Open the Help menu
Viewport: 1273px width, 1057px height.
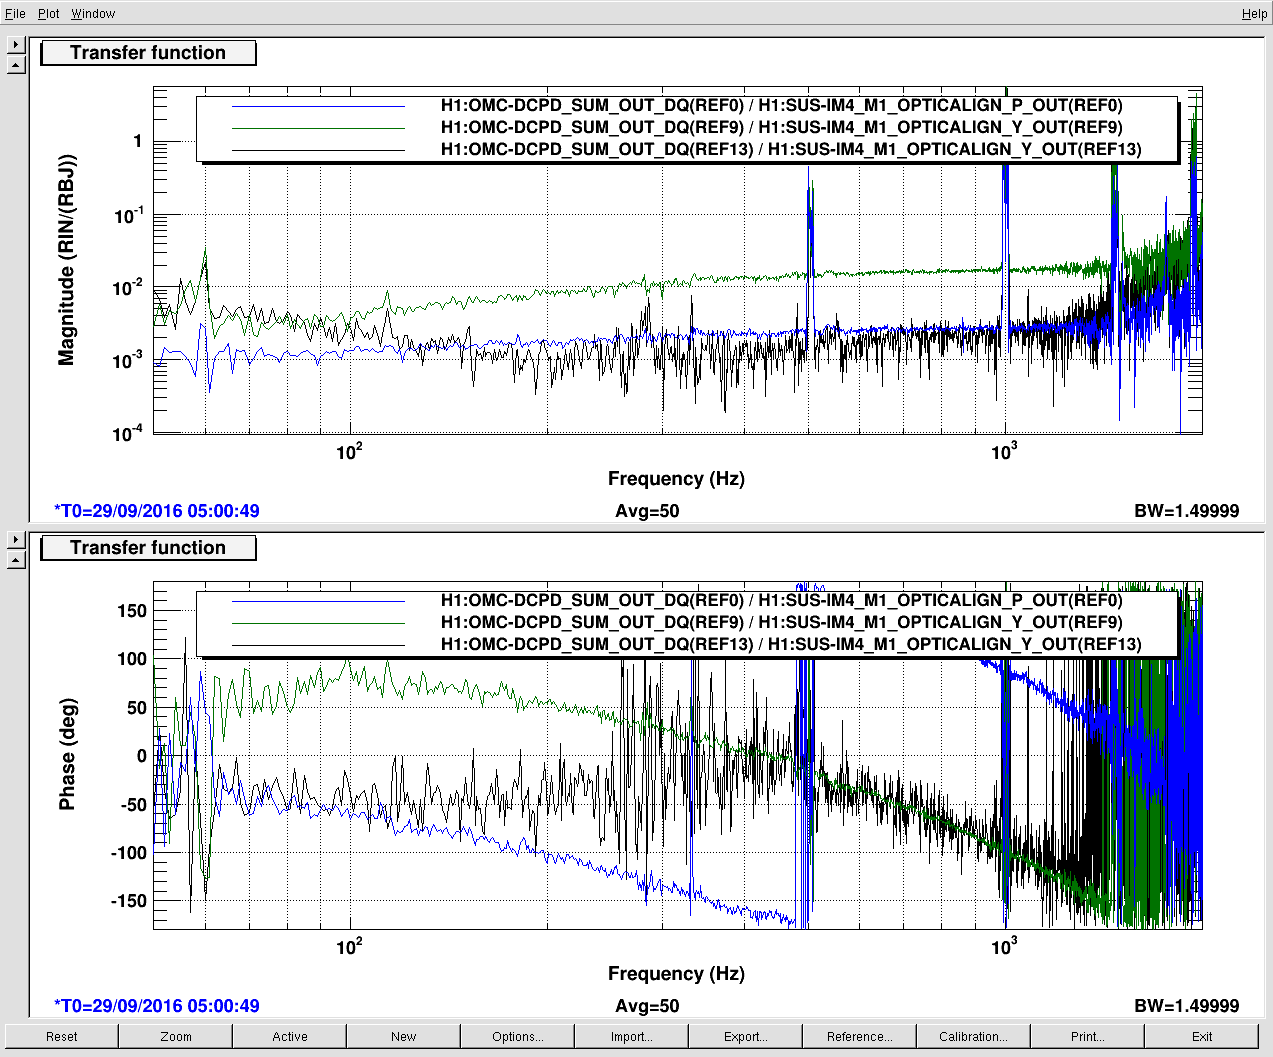(x=1254, y=14)
